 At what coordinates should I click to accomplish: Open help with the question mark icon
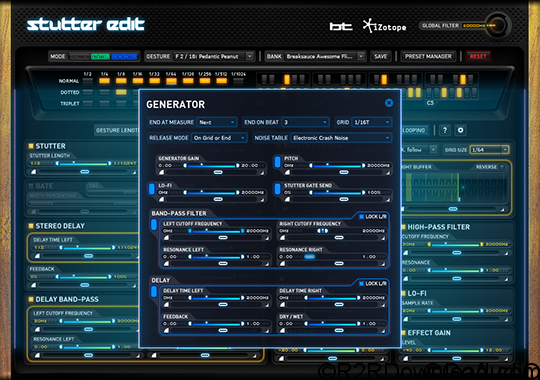pos(445,130)
